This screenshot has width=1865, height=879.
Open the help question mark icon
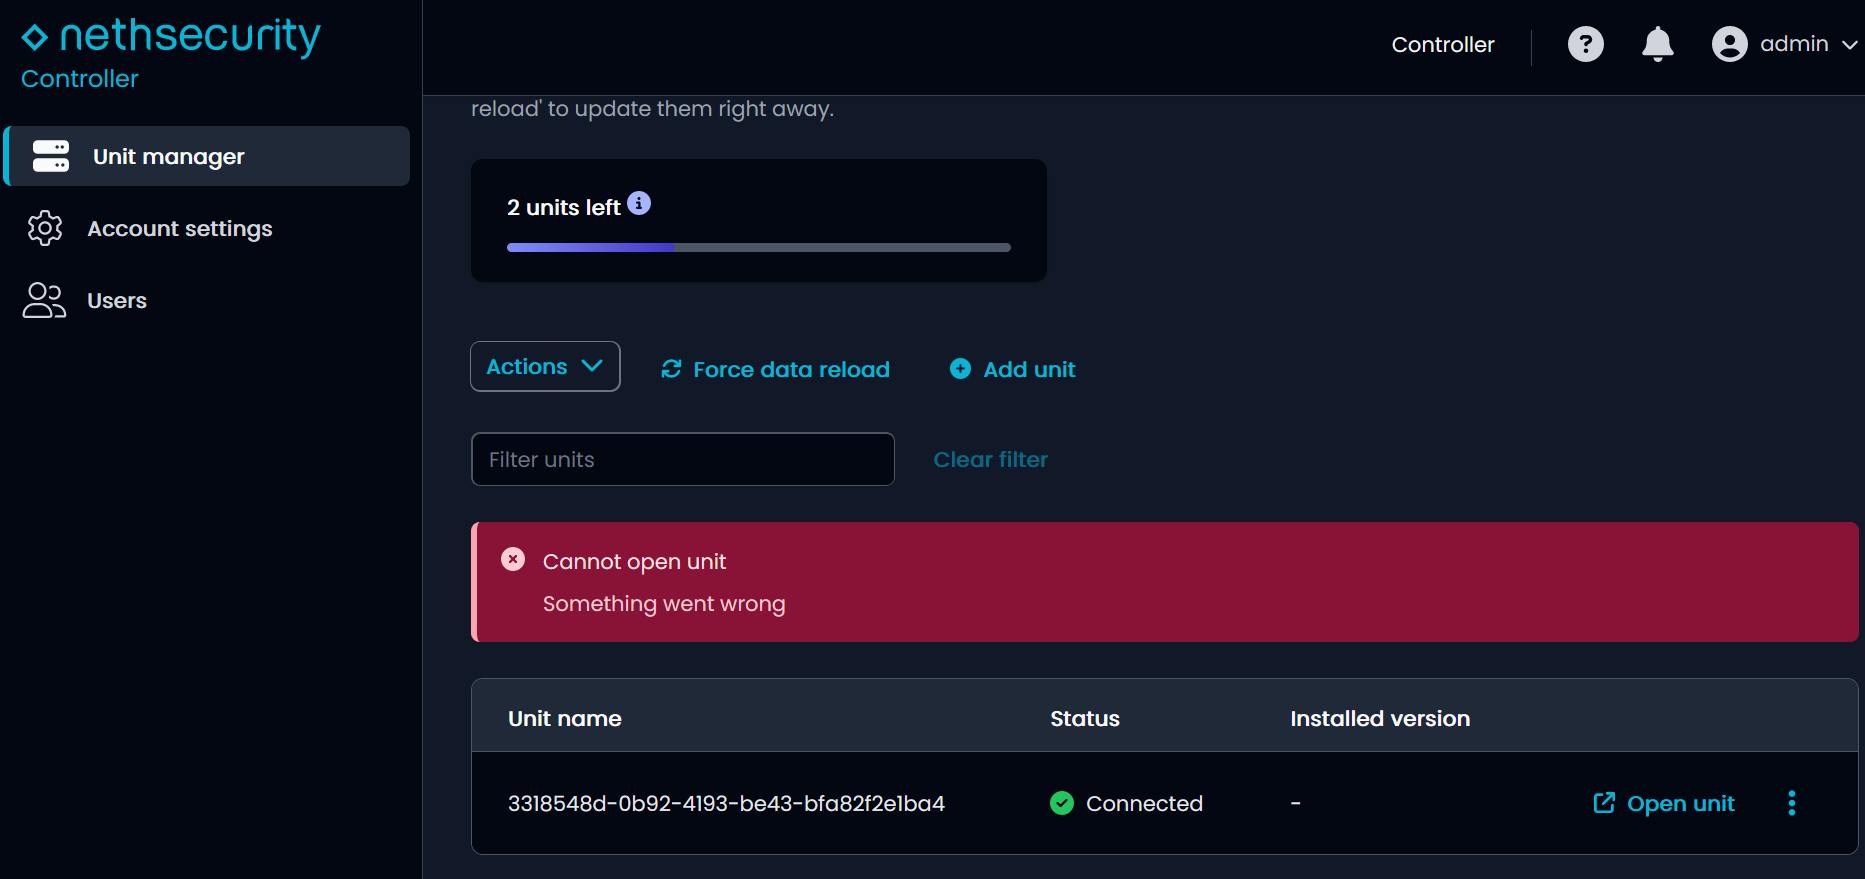[x=1585, y=44]
